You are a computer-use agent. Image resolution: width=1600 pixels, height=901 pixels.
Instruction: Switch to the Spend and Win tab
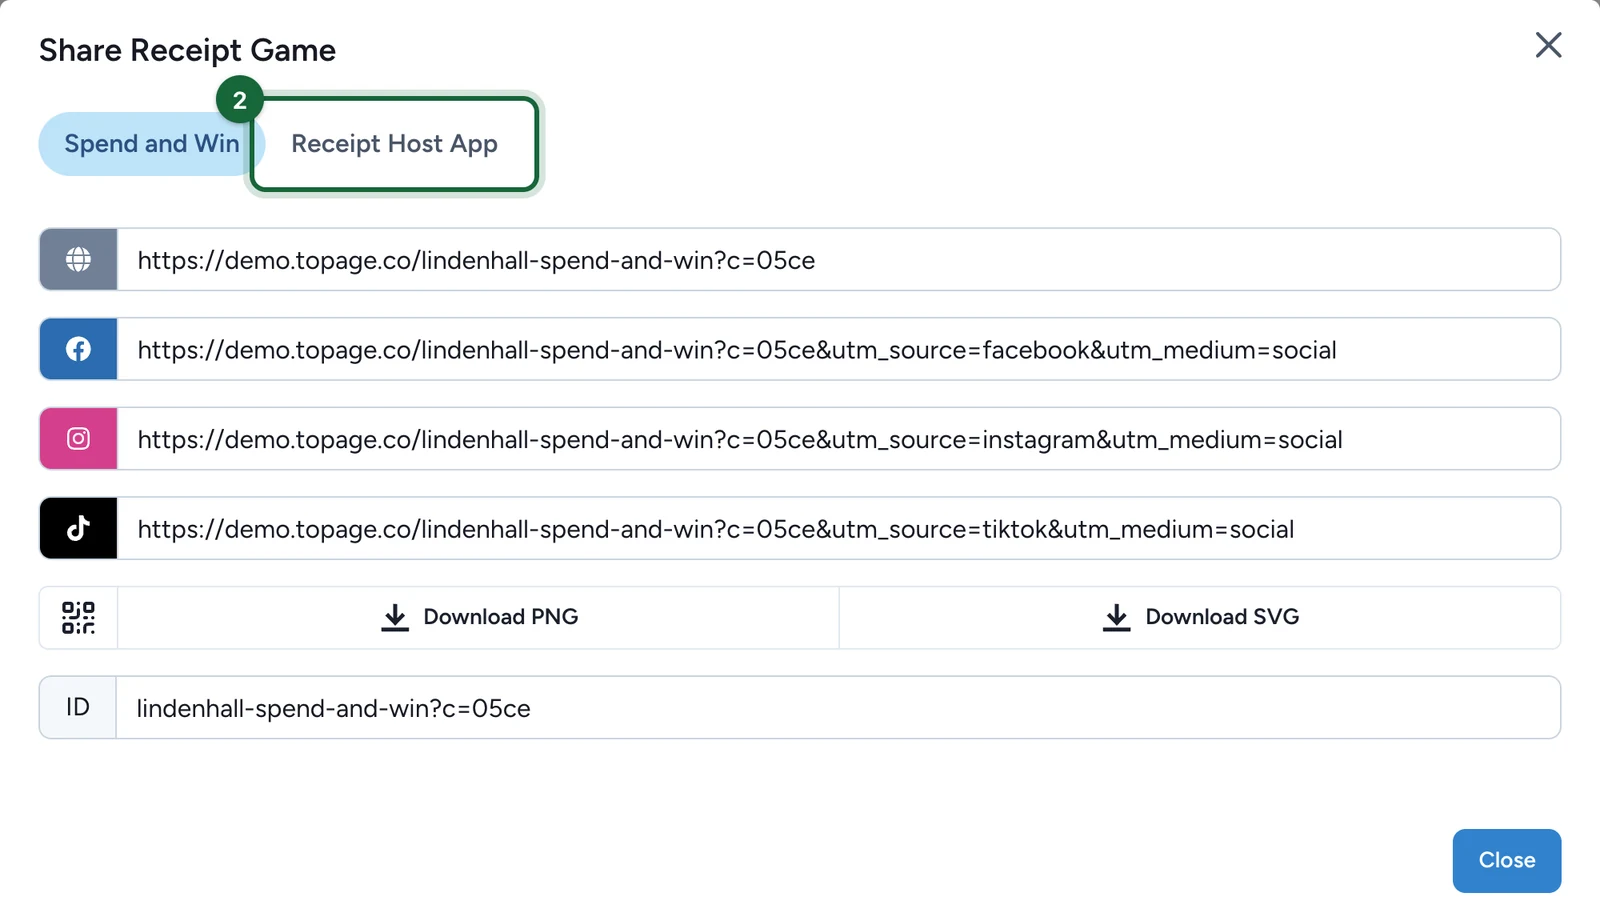[151, 144]
